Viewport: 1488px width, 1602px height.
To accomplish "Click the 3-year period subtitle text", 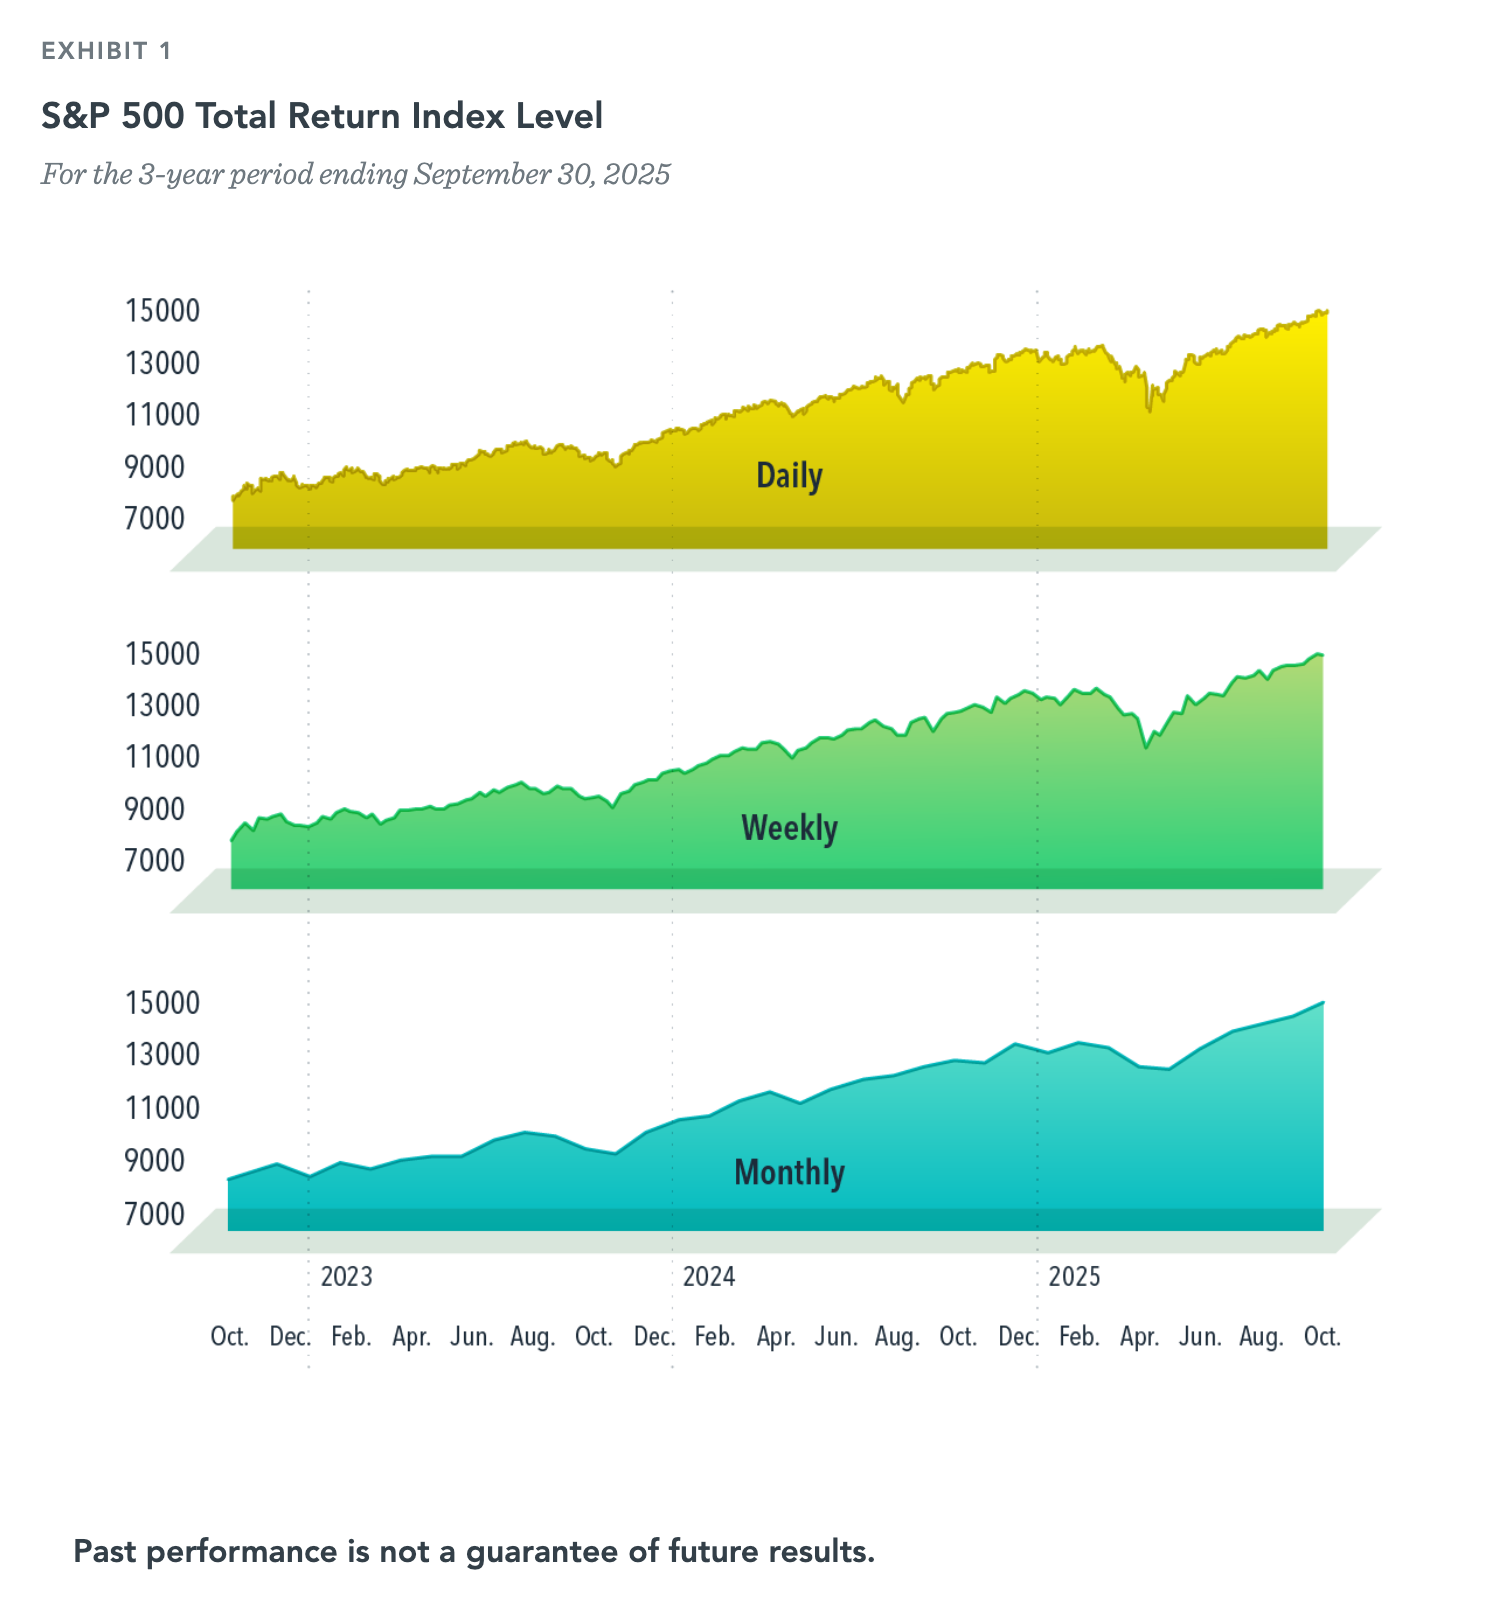I will (355, 175).
